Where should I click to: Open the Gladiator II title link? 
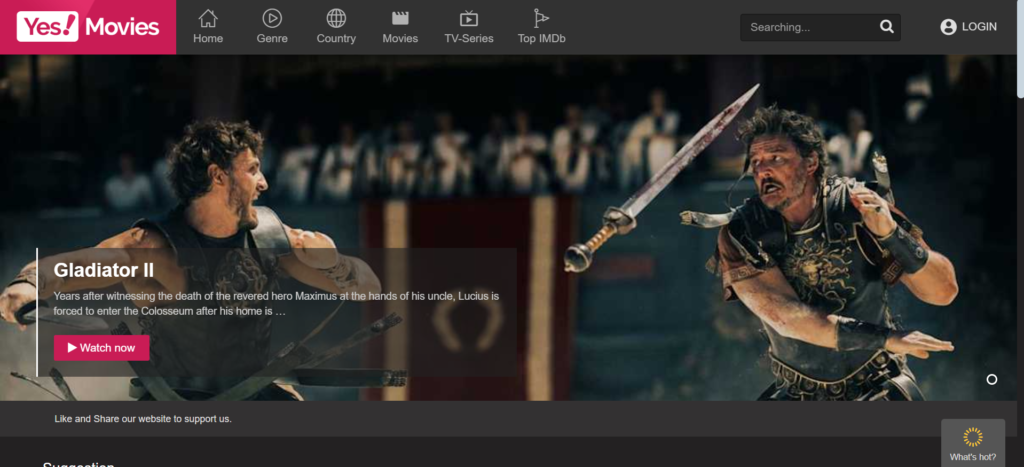click(x=103, y=270)
